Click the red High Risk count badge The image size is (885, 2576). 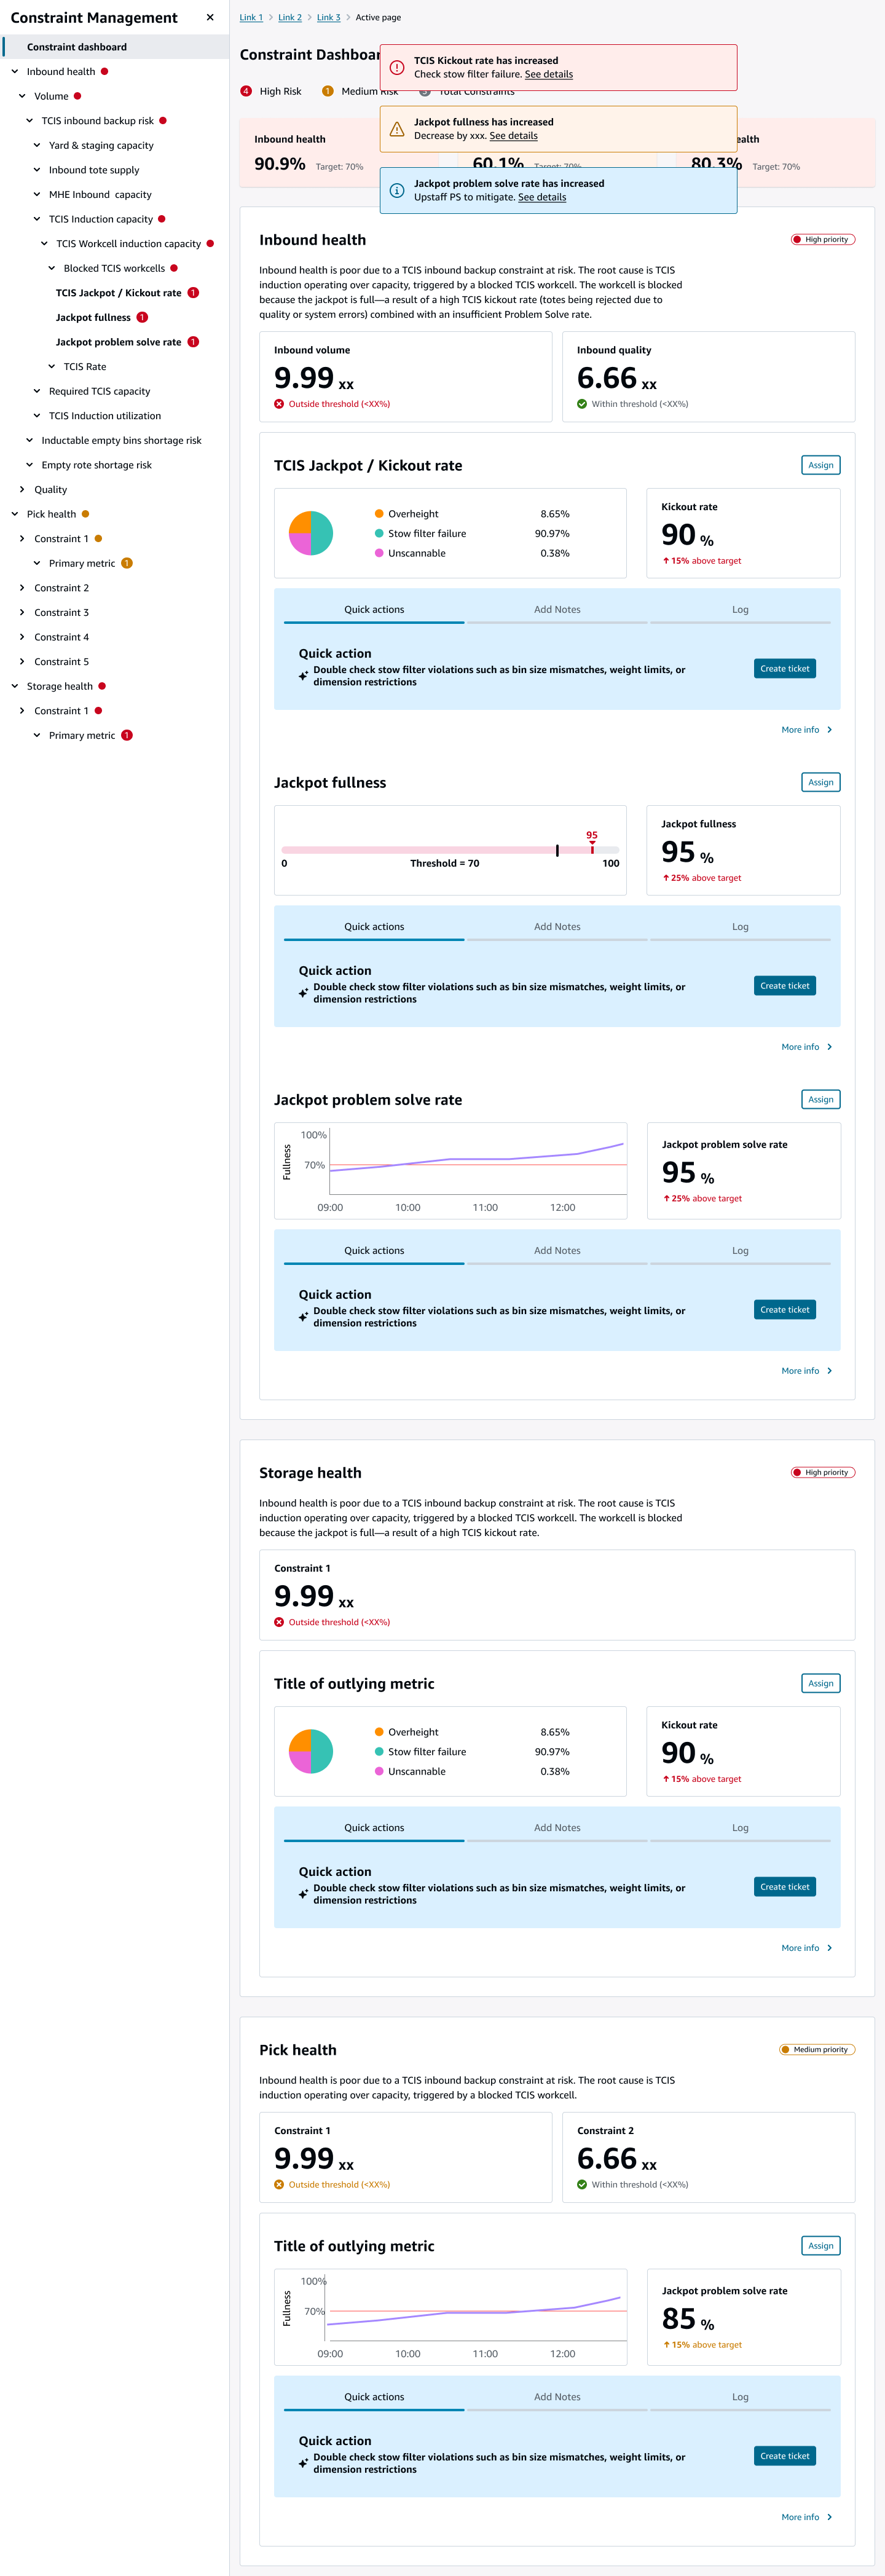(246, 91)
